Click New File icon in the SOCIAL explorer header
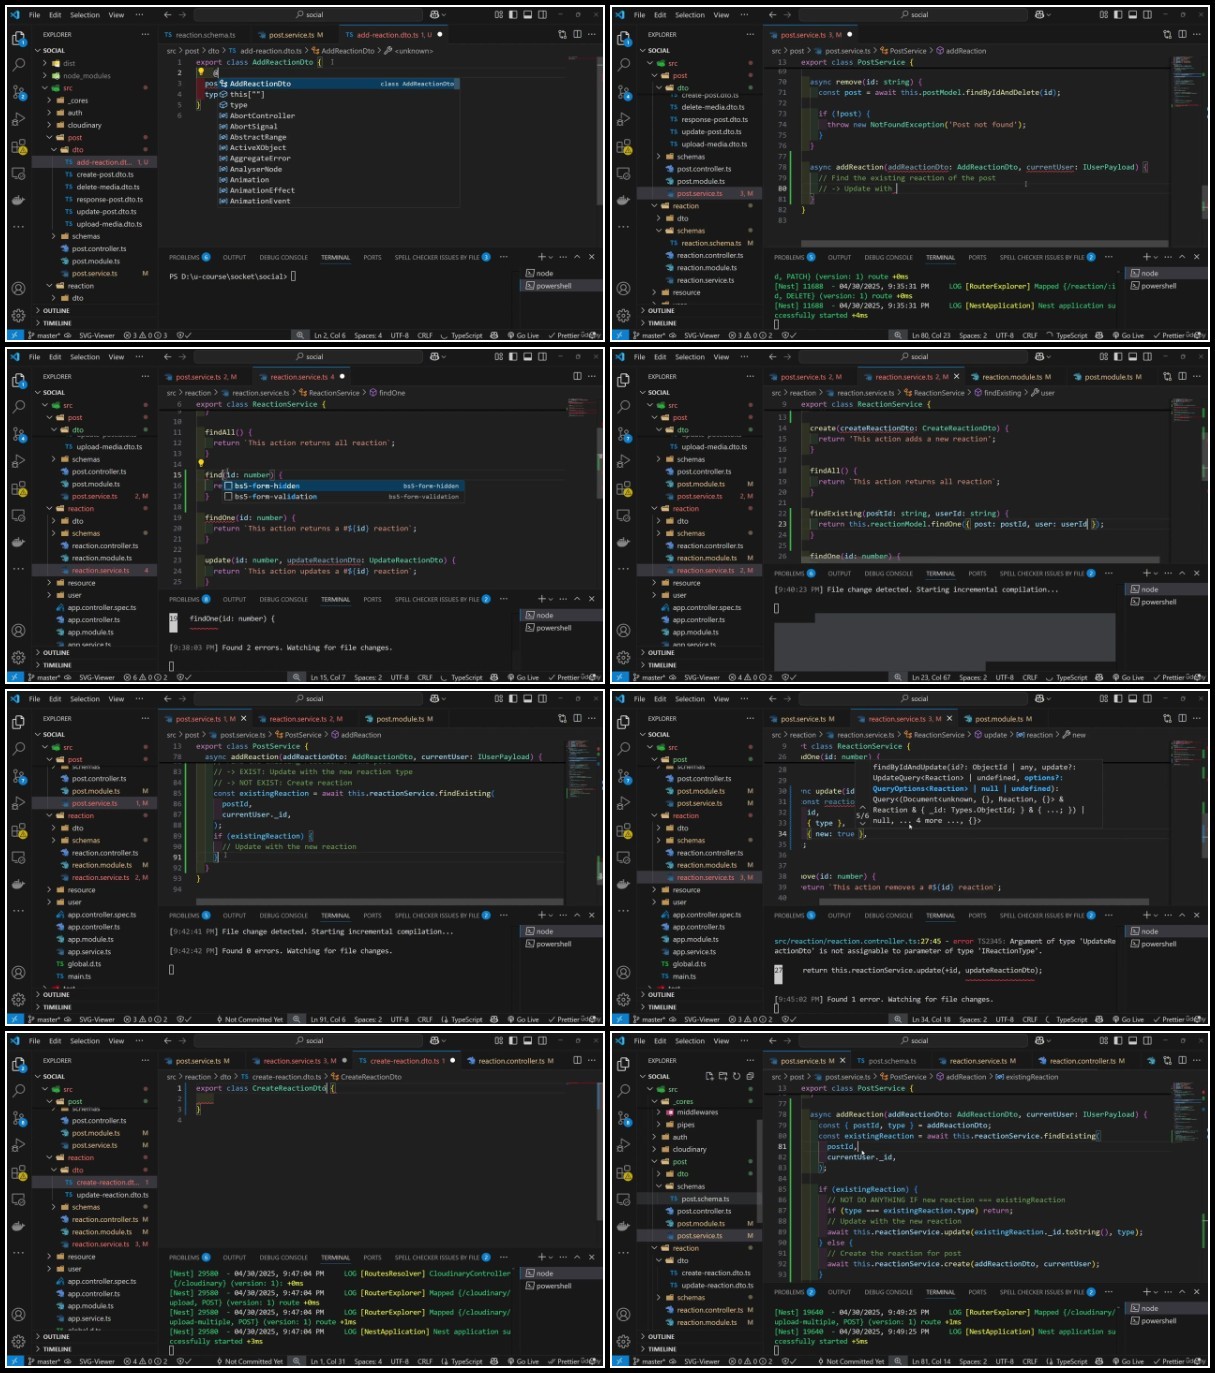 coord(710,1076)
